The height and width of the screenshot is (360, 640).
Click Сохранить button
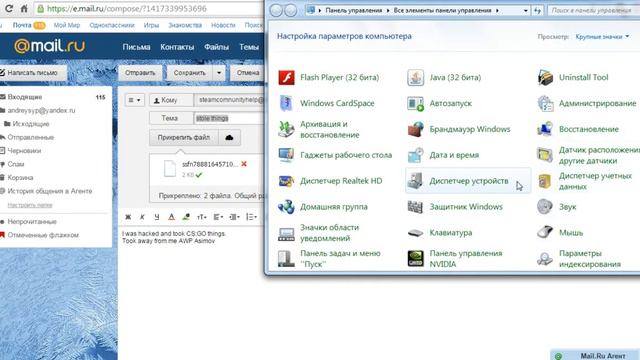pos(190,73)
